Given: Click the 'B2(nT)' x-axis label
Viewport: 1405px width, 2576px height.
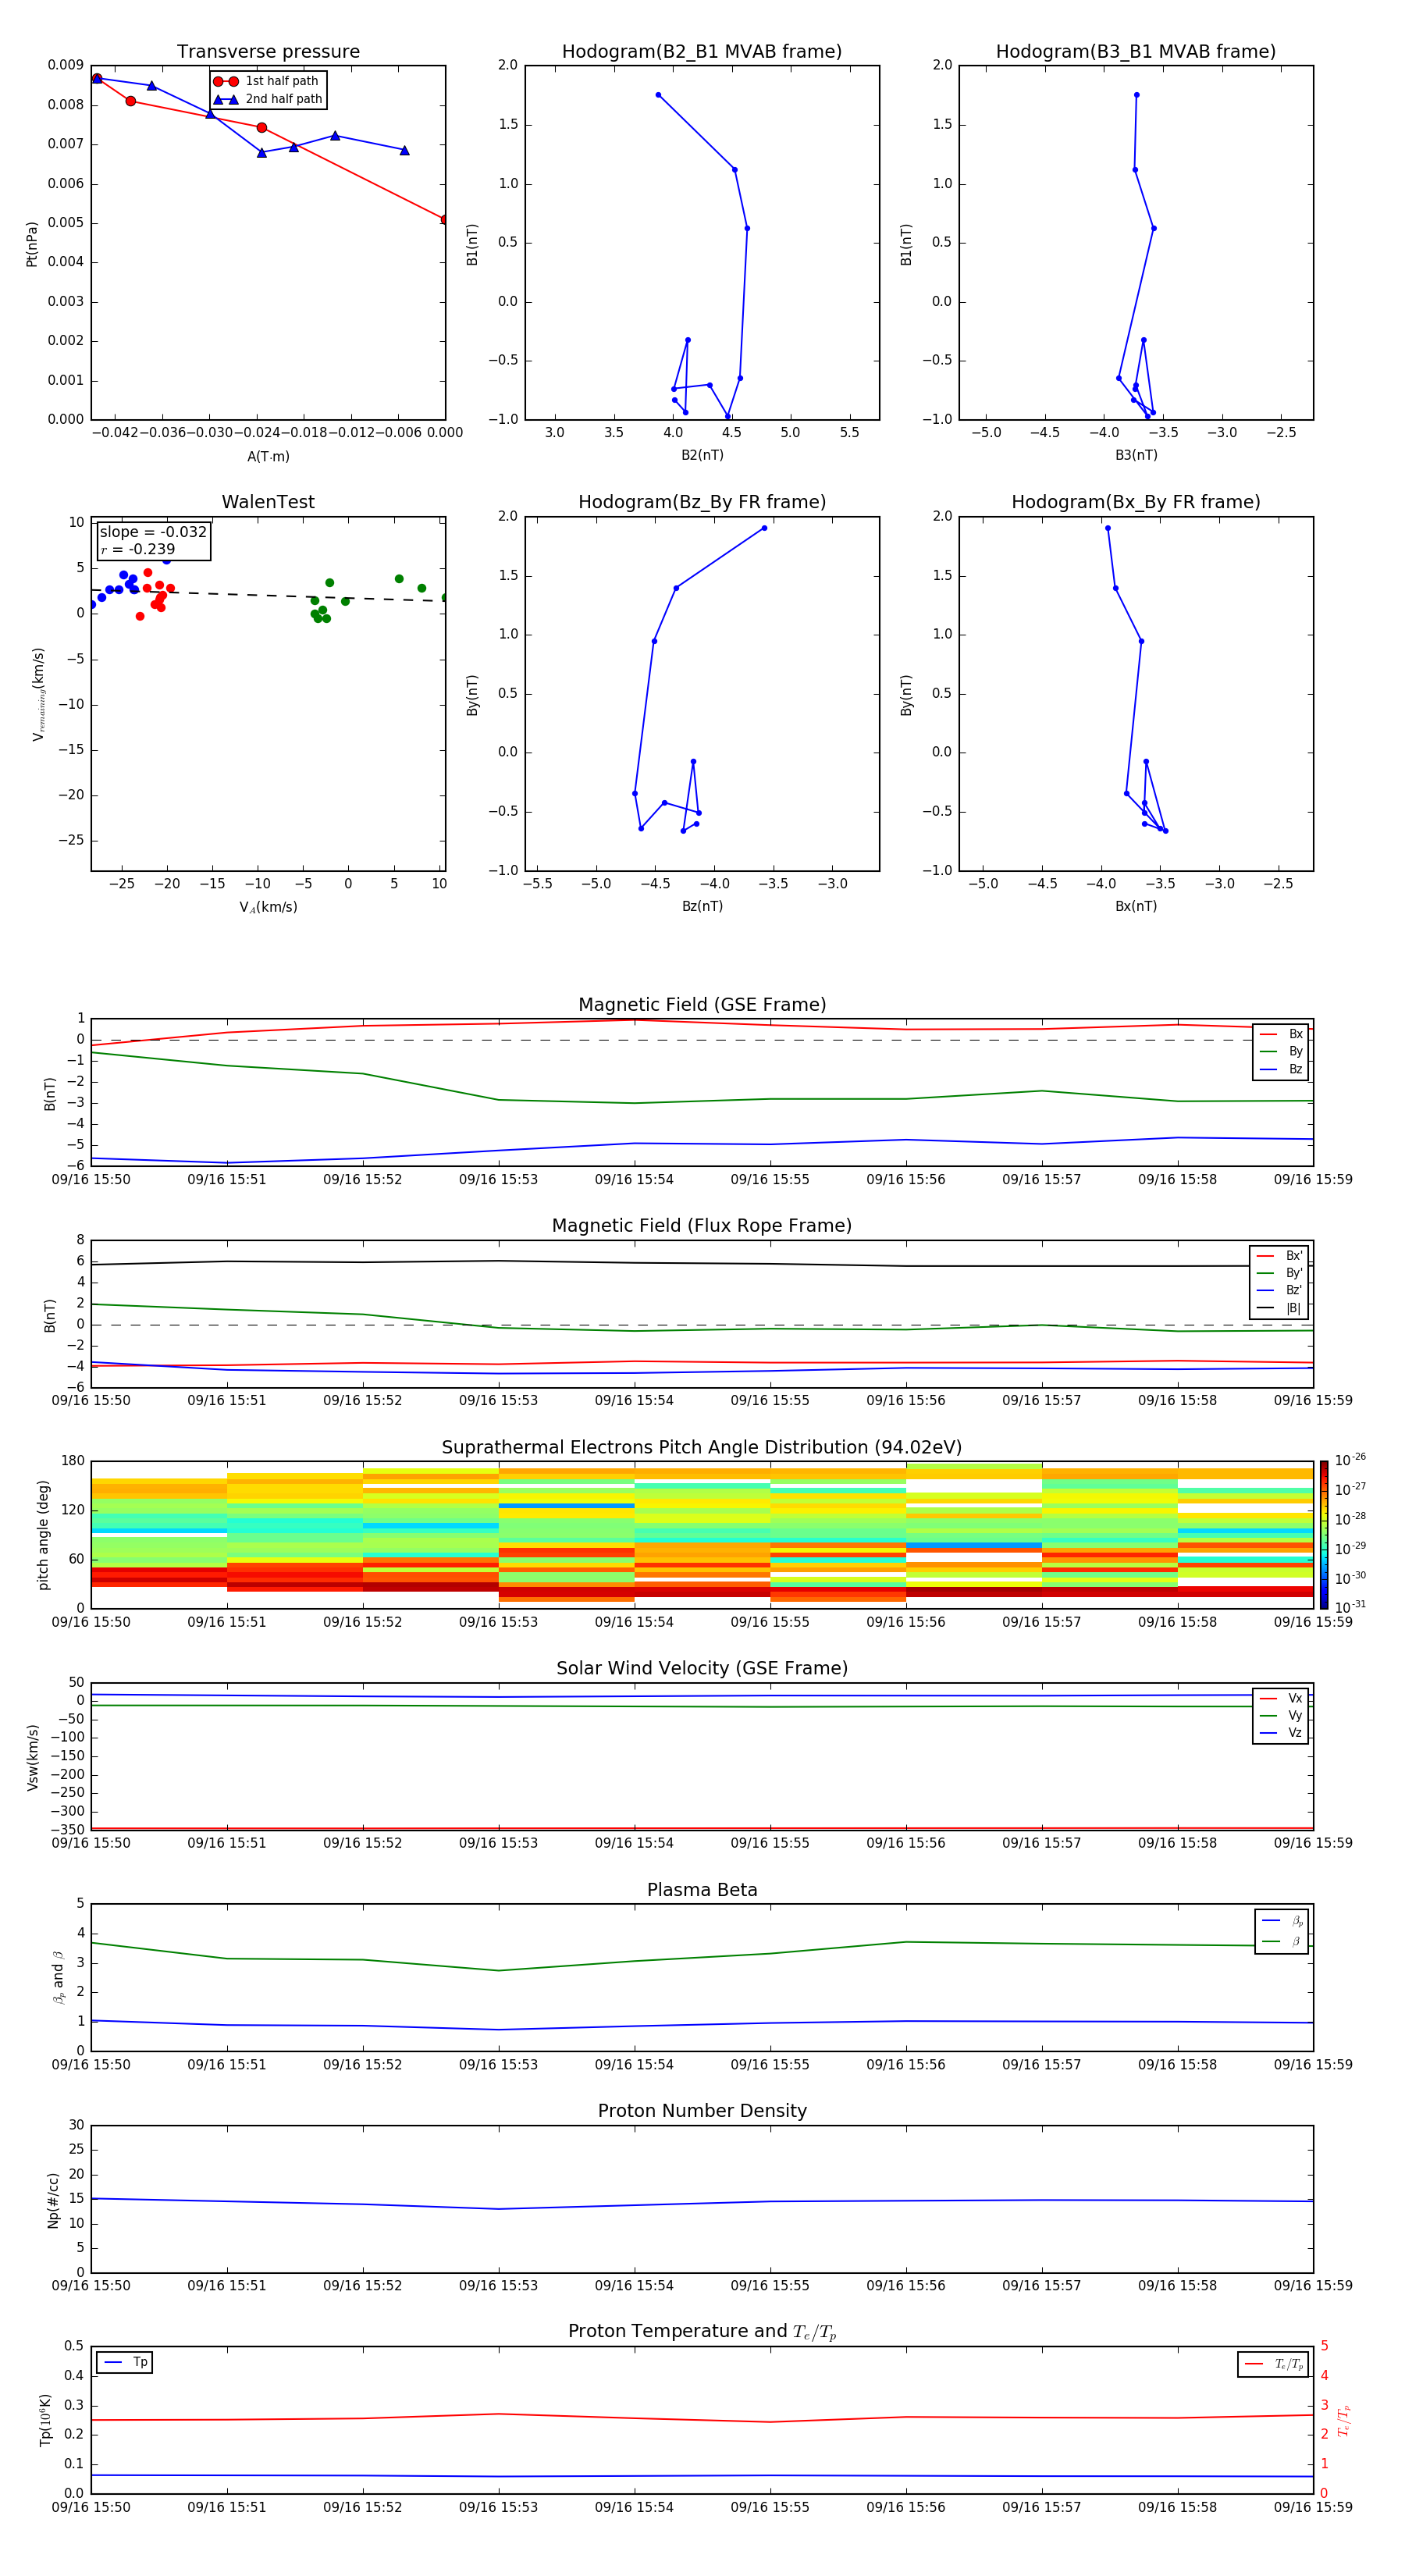Looking at the screenshot, I should click(702, 455).
